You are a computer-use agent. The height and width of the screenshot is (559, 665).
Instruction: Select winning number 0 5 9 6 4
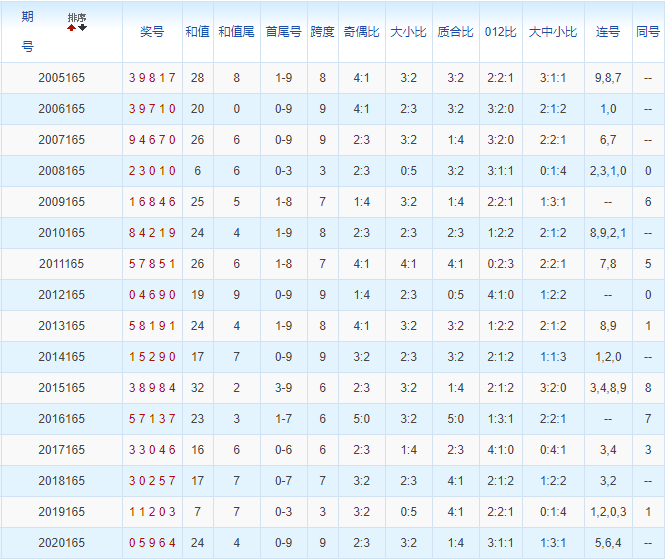(152, 542)
